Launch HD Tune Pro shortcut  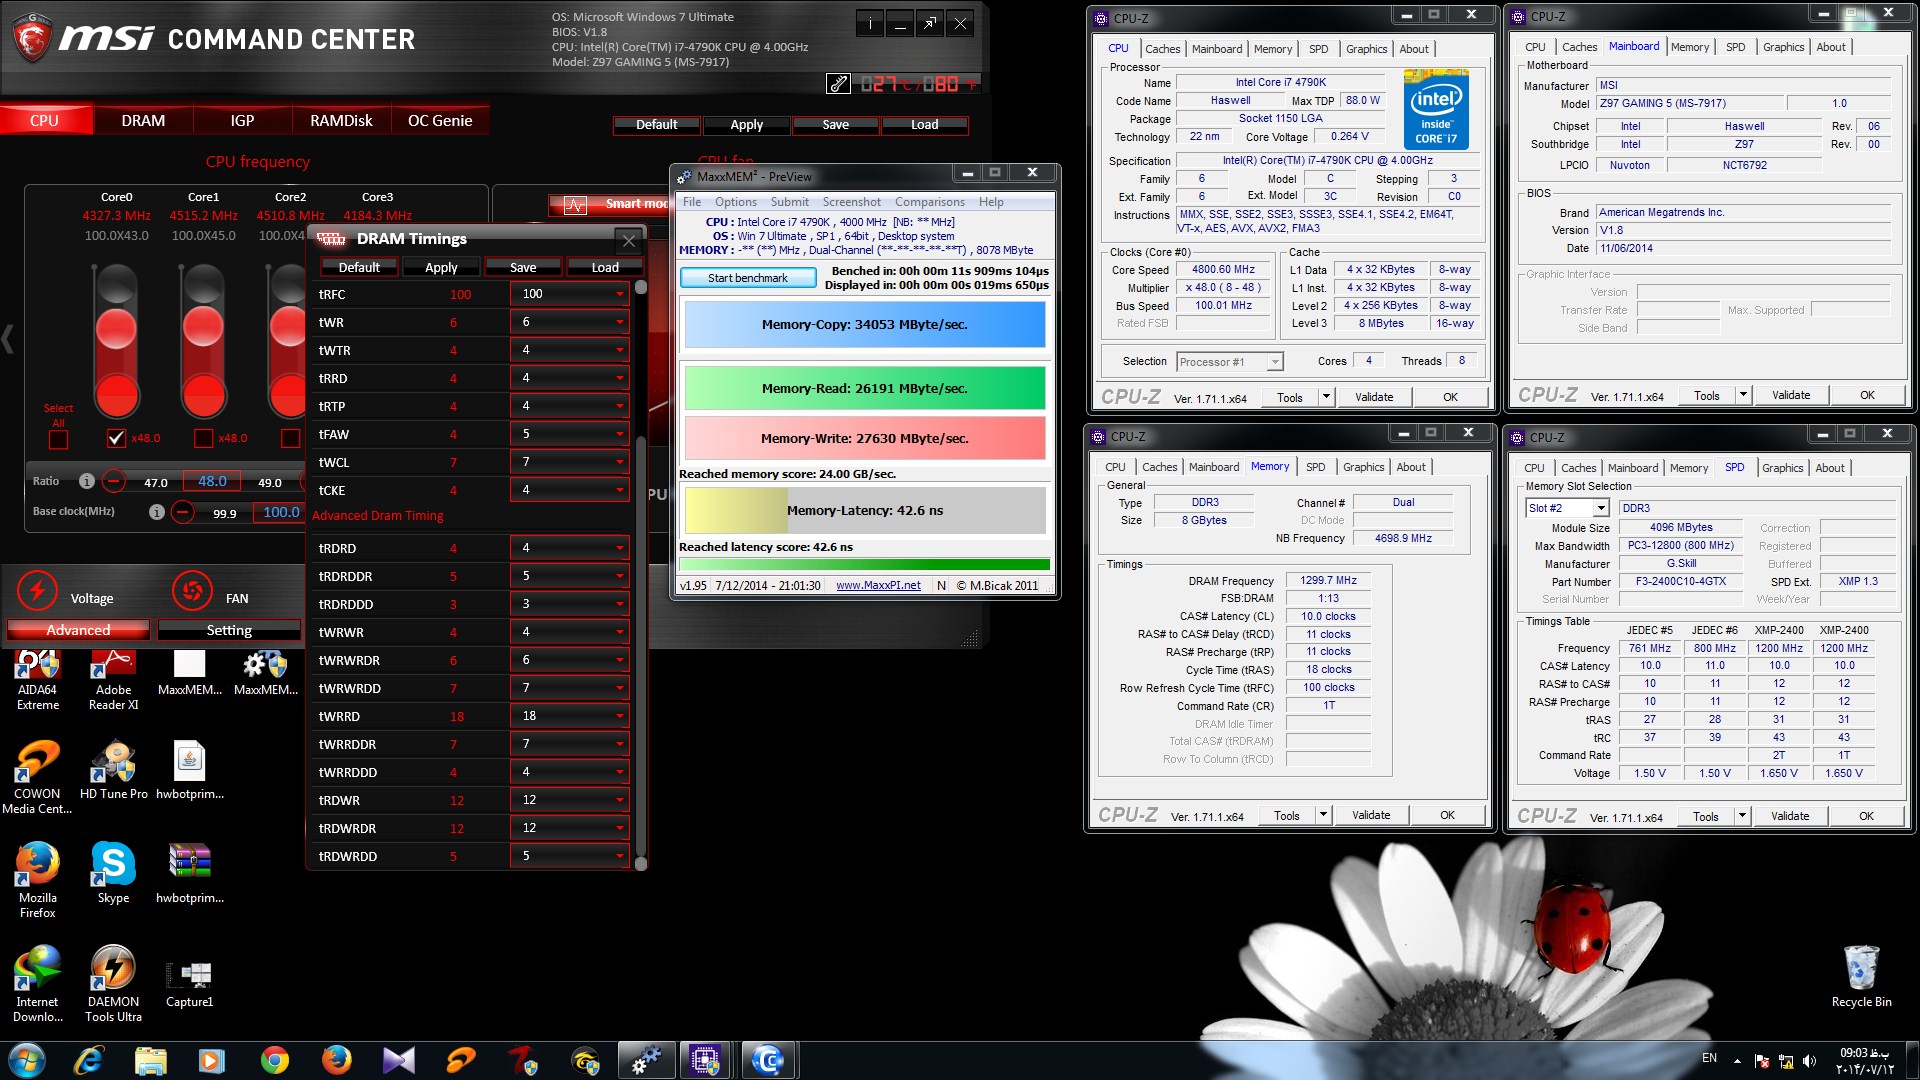coord(113,771)
